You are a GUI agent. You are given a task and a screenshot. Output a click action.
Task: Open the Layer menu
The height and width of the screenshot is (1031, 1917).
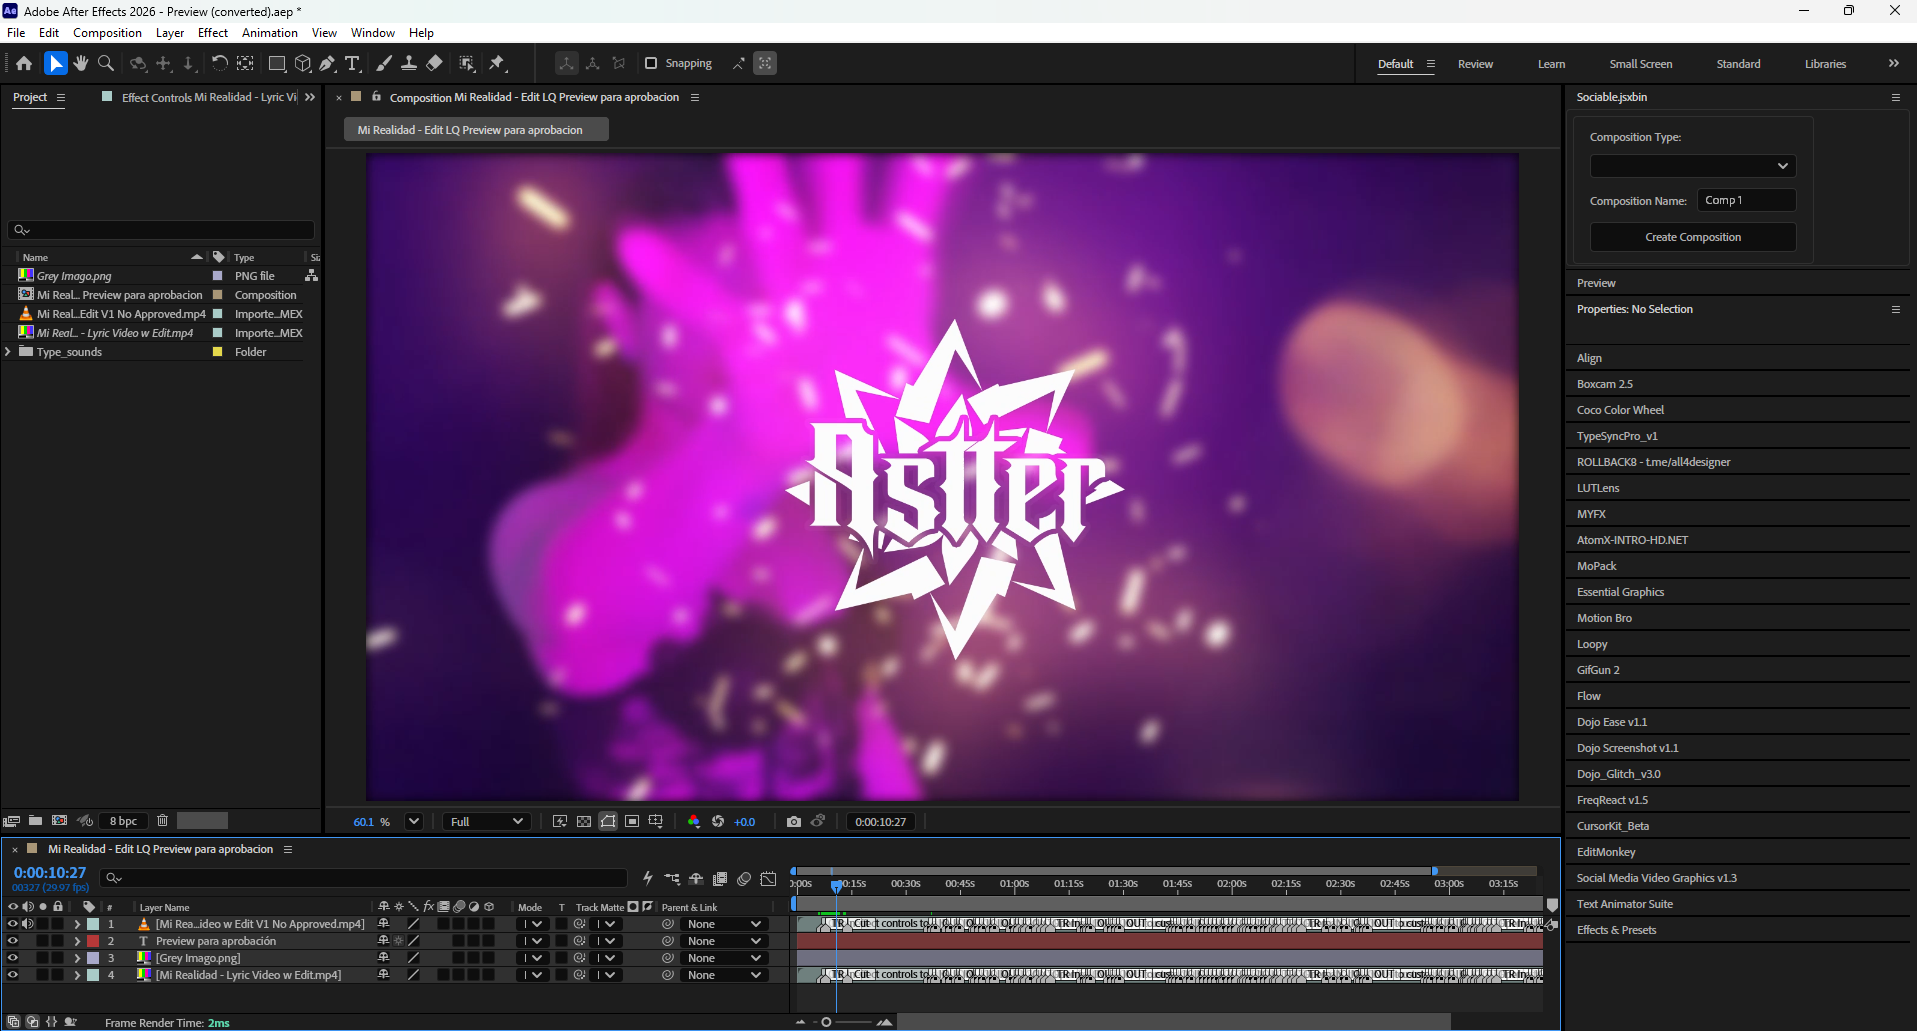pos(170,33)
